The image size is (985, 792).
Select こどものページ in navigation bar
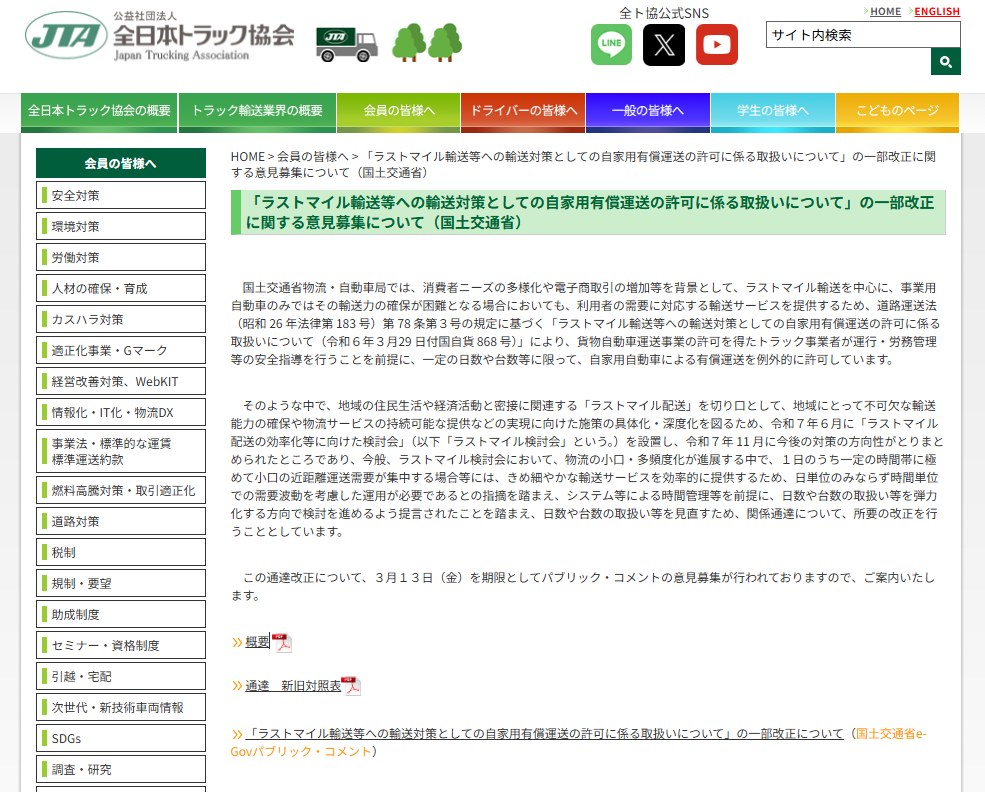(897, 111)
